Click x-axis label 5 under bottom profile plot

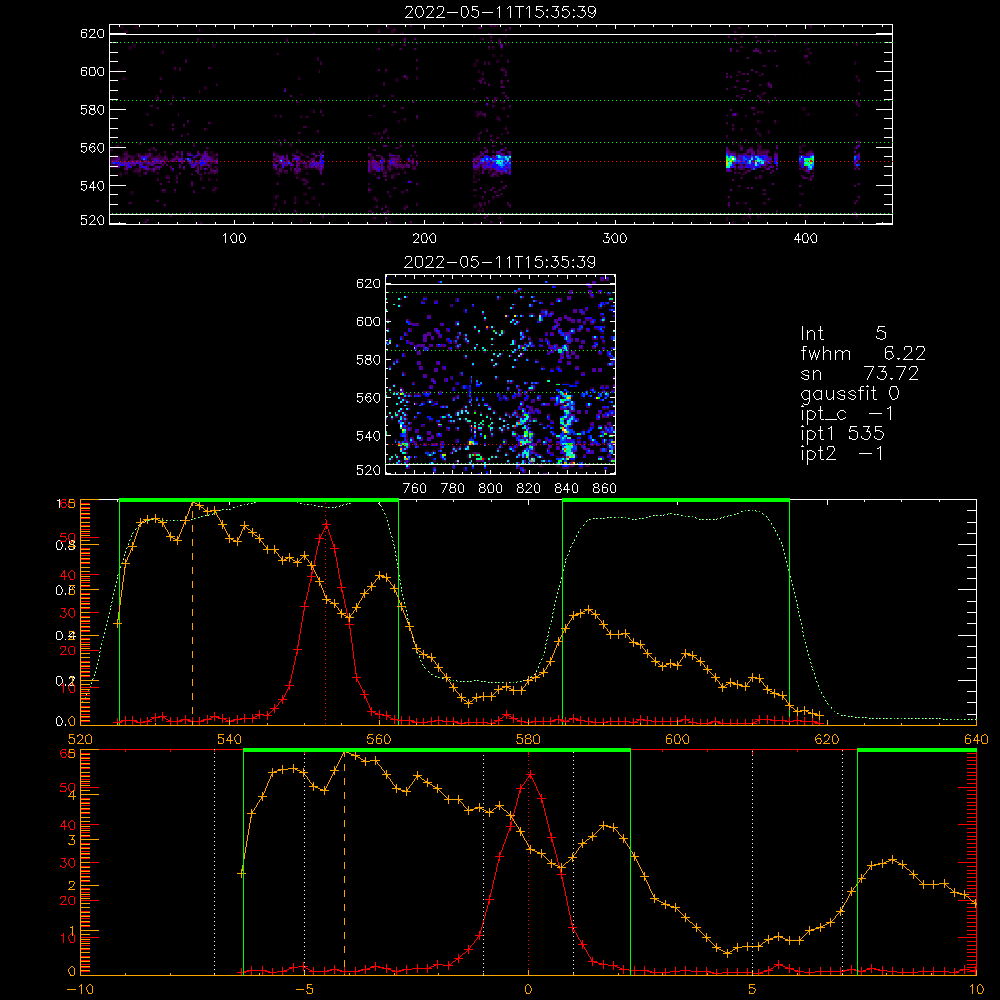(752, 989)
